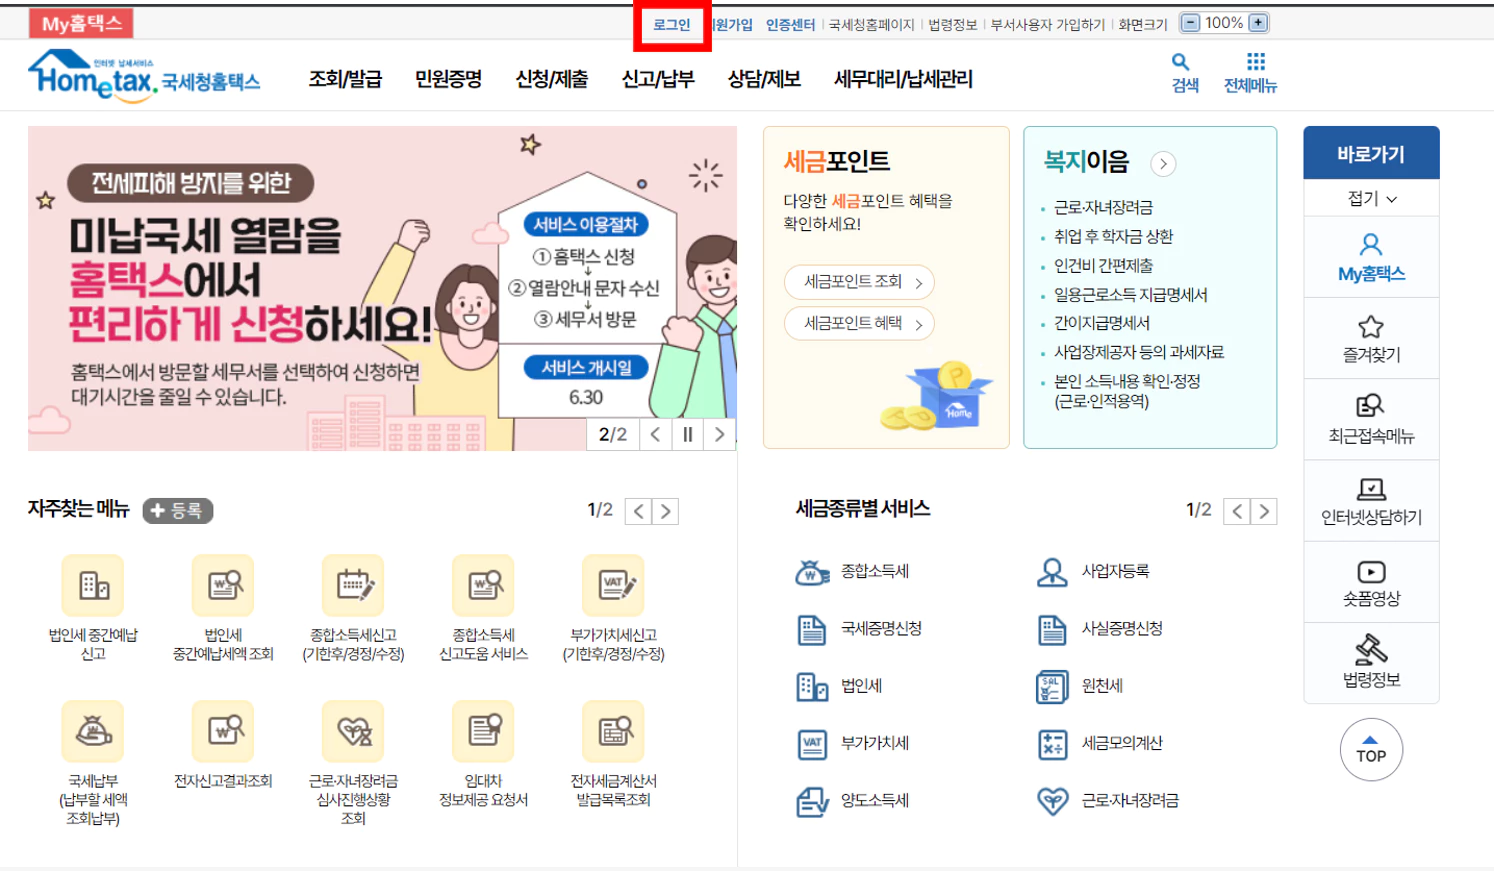Open 국세청홈페이지 link
The height and width of the screenshot is (871, 1494).
pos(871,25)
